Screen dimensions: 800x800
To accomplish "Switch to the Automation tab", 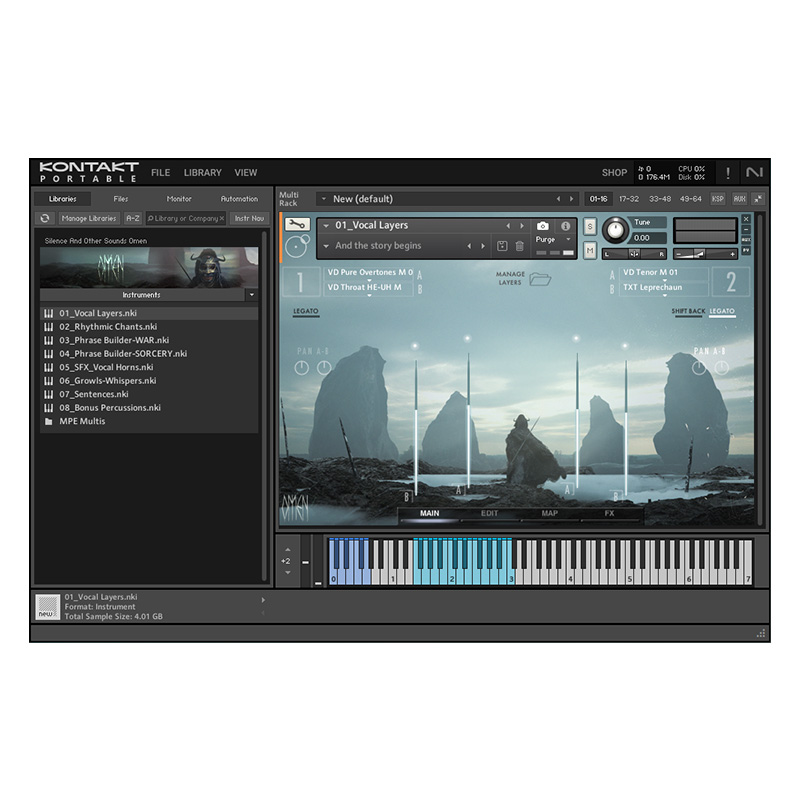I will pos(239,199).
